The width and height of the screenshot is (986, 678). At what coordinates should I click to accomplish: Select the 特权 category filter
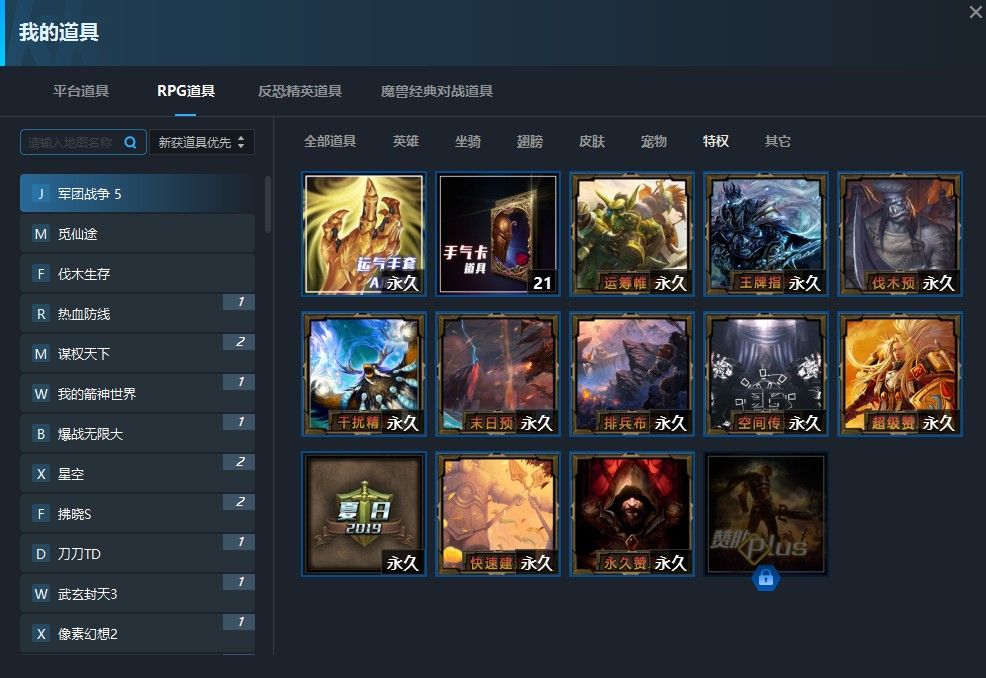pos(716,142)
